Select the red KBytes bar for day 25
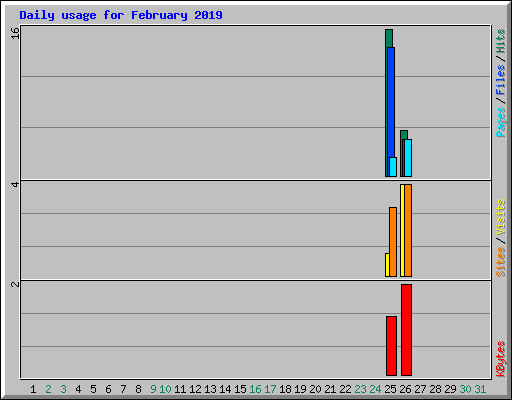The width and height of the screenshot is (512, 400). [x=392, y=346]
